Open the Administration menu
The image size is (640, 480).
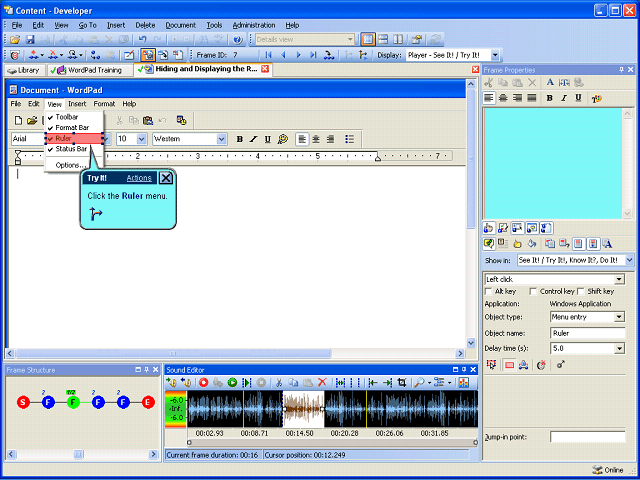click(254, 25)
